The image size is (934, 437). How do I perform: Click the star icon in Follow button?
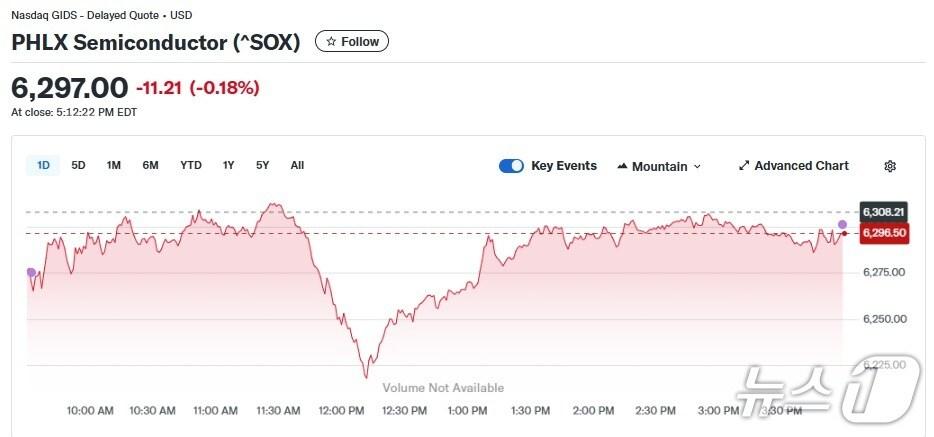[x=330, y=42]
